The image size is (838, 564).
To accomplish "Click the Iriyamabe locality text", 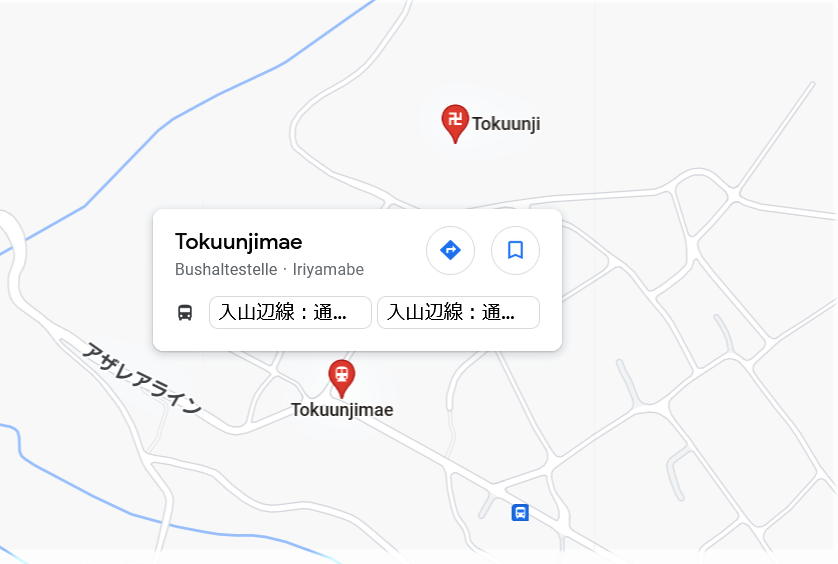I will (328, 269).
